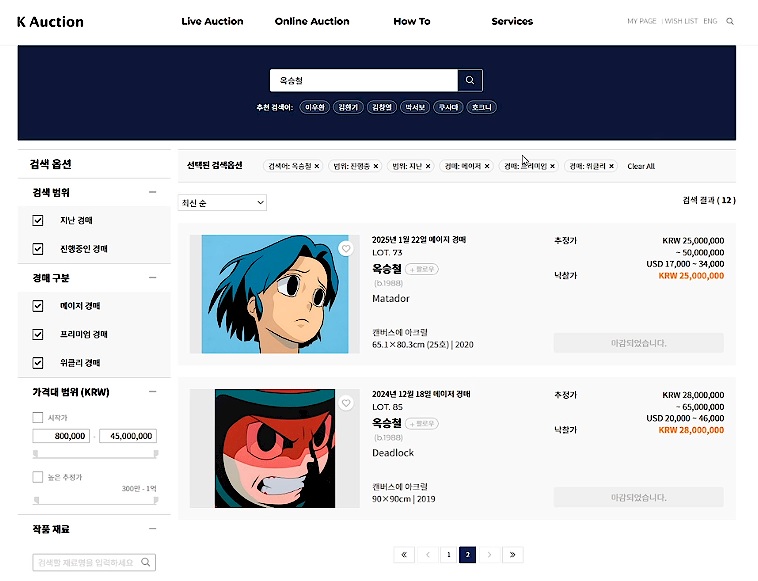Check the 시작가 checkbox

click(38, 418)
